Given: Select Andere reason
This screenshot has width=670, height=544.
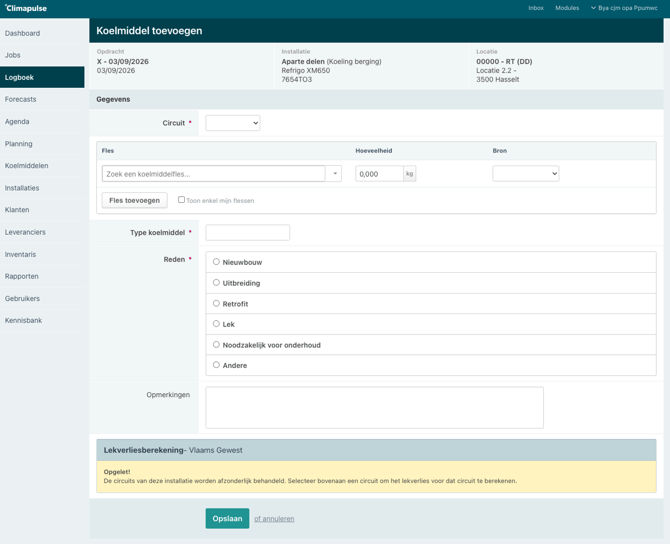Looking at the screenshot, I should 216,365.
